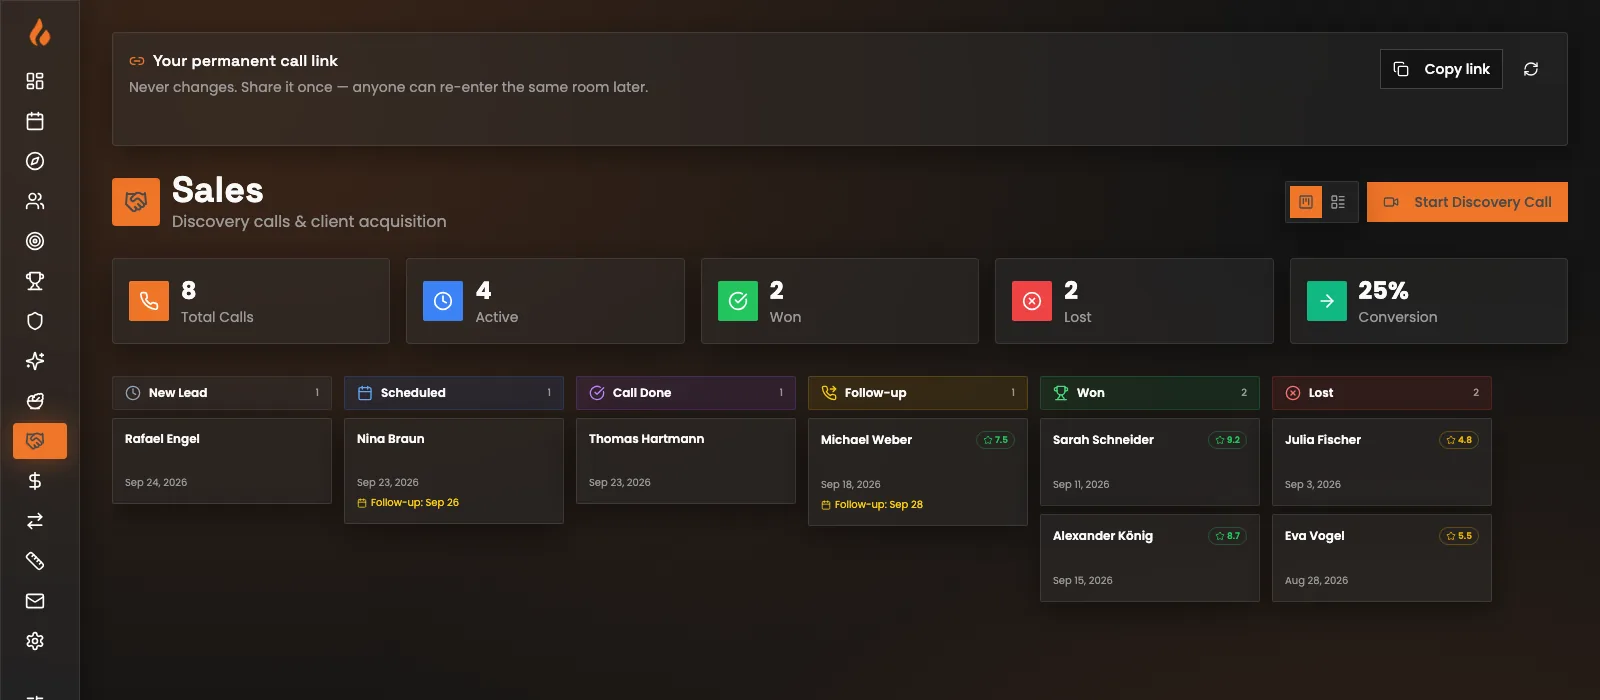Select the Lost column header
The height and width of the screenshot is (700, 1600).
point(1382,393)
